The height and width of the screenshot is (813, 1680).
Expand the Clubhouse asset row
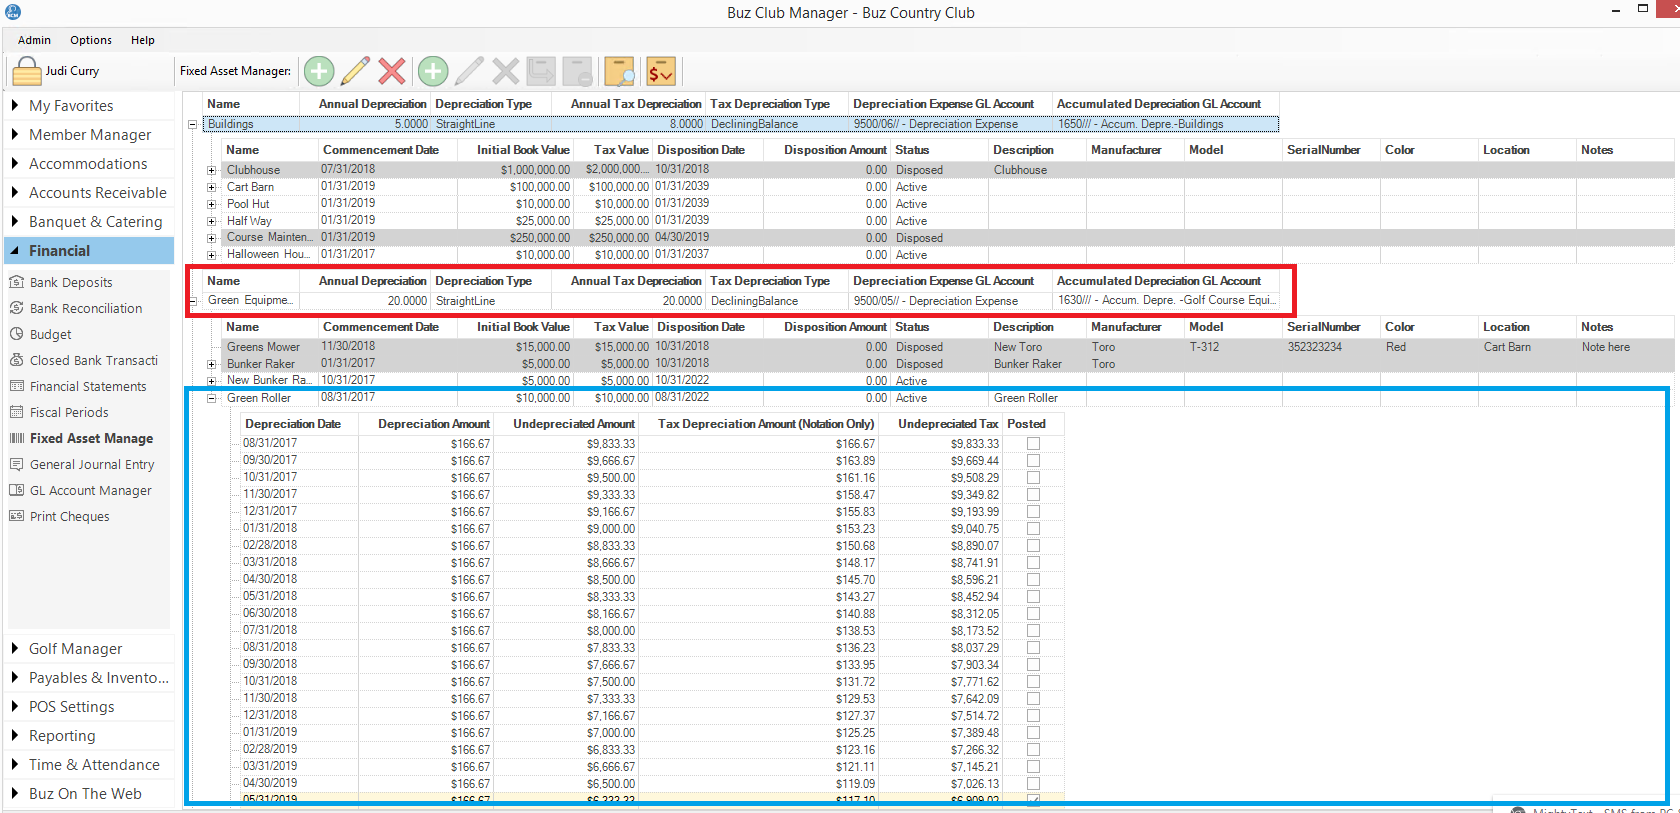click(212, 171)
